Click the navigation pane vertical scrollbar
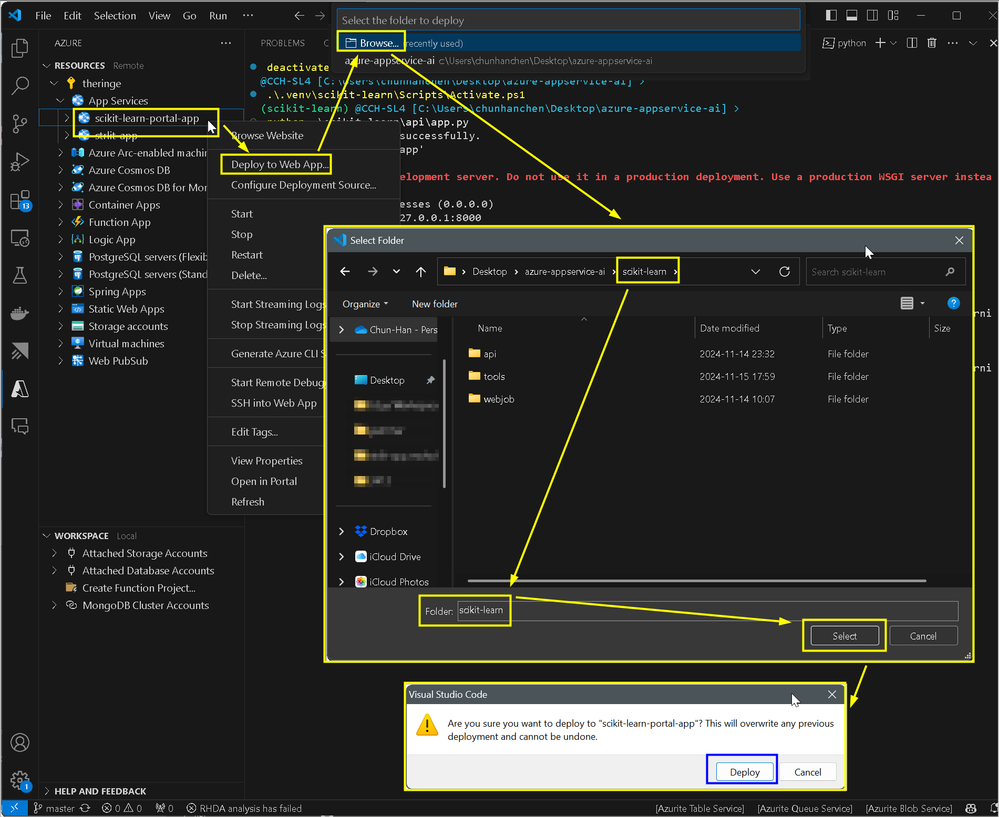 click(x=443, y=423)
